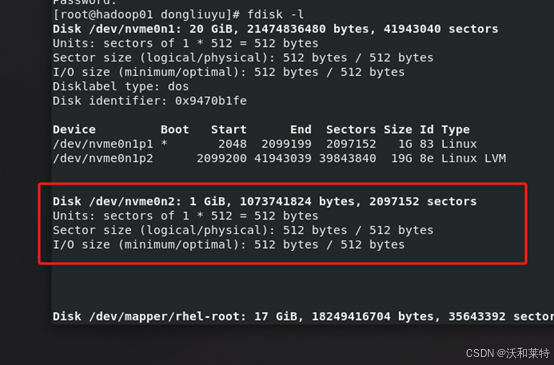Select the Disk identifier 0x9470b1fe text

click(149, 101)
